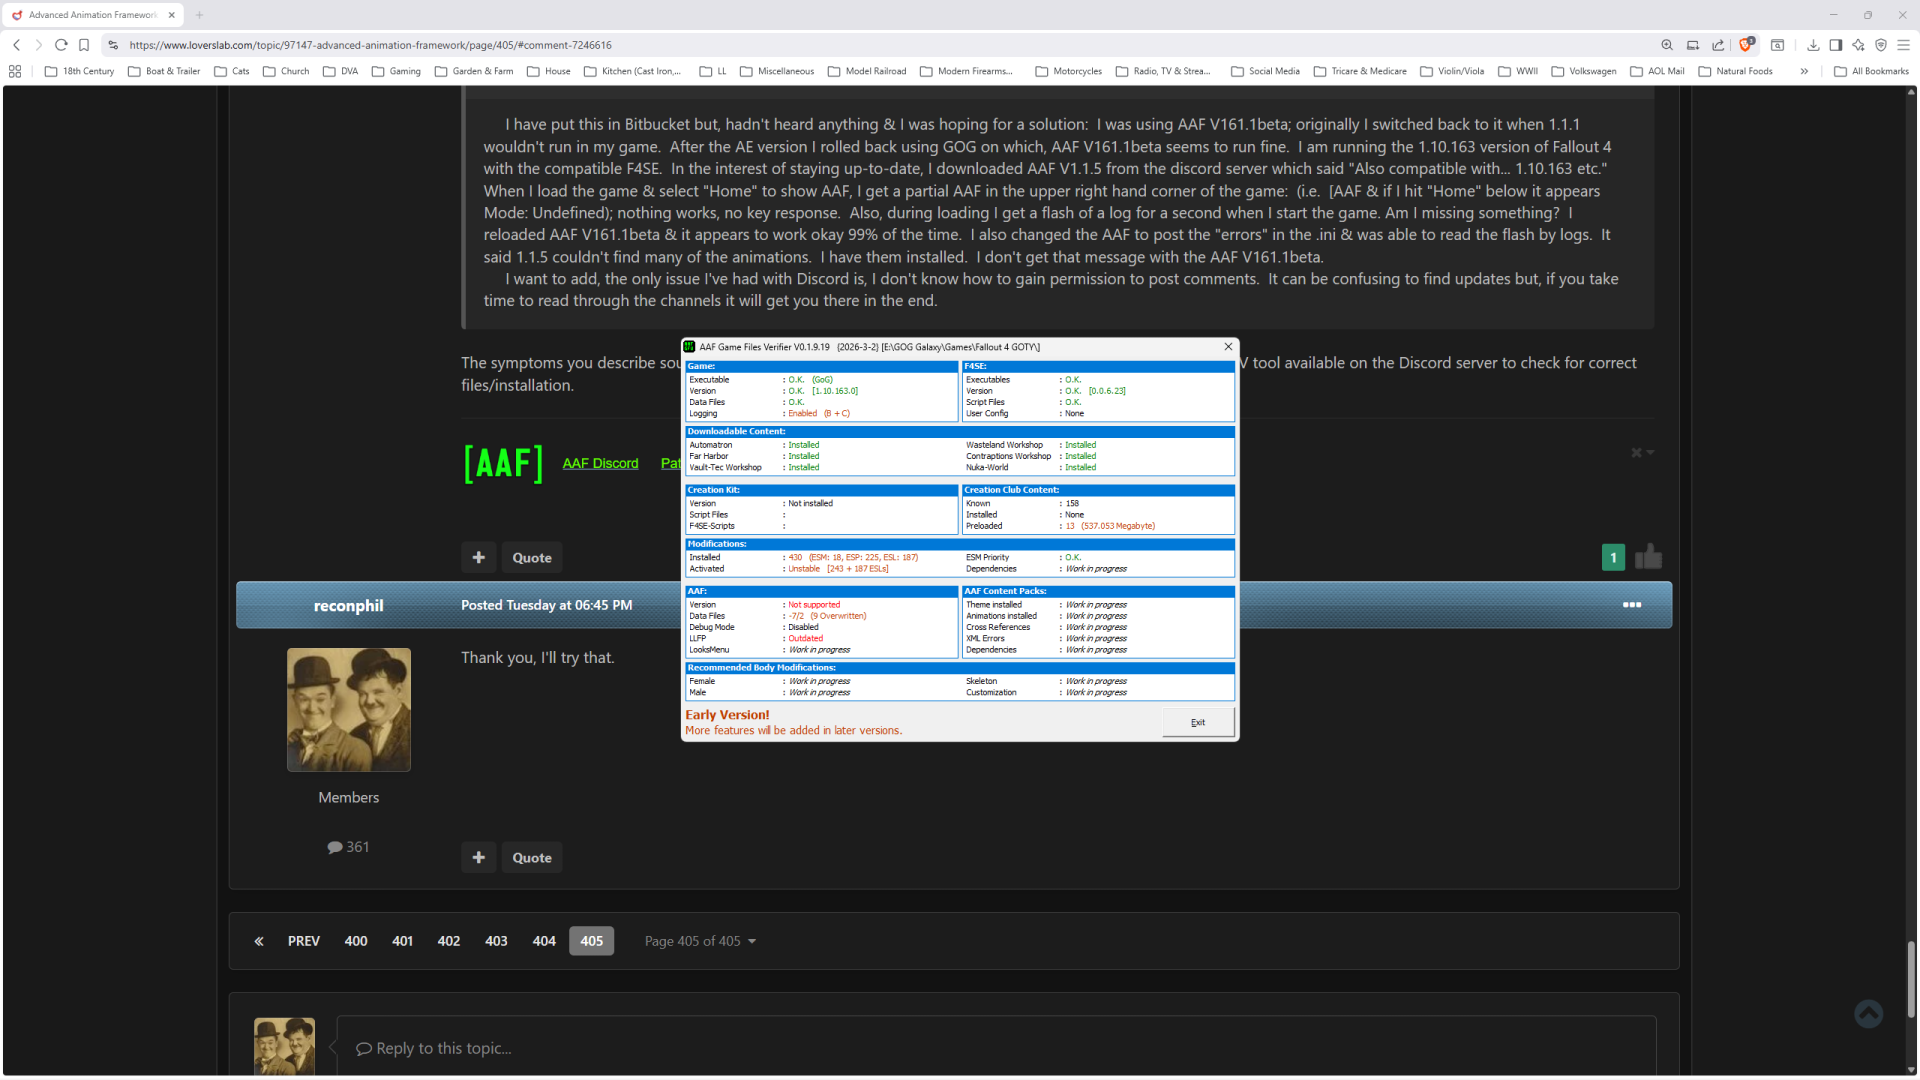
Task: Open the Social Media bookmark folder
Action: (1266, 71)
